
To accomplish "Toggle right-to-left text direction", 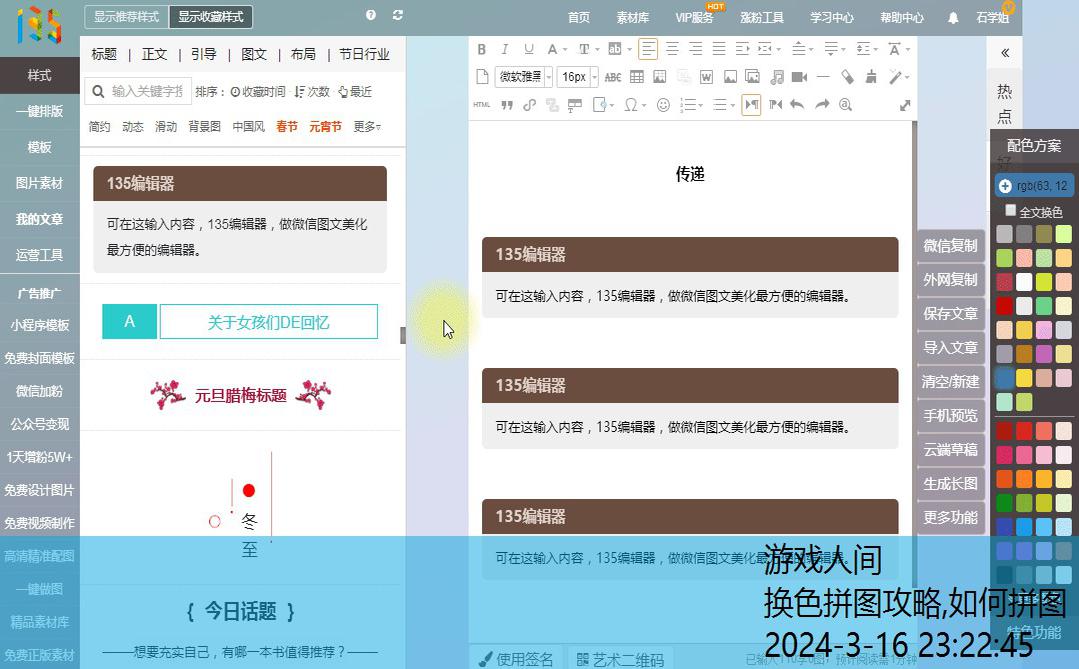I will tap(776, 105).
